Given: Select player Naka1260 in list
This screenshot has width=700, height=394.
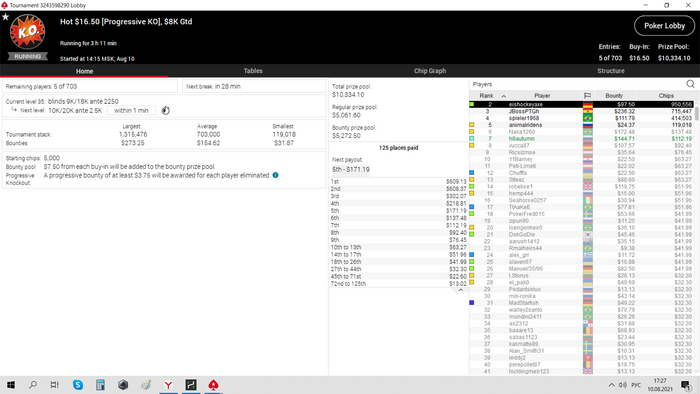Looking at the screenshot, I should coord(582,132).
